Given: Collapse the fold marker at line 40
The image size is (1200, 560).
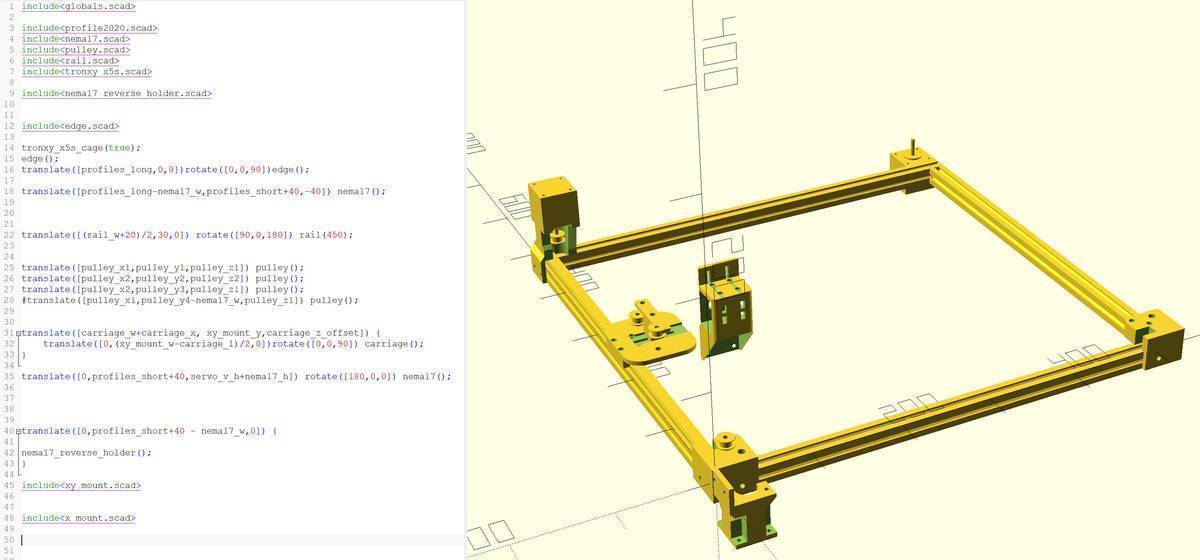Looking at the screenshot, I should tap(19, 431).
